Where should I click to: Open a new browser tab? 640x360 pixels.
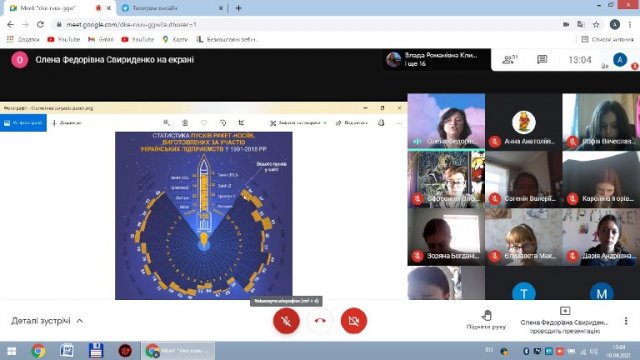[239, 8]
